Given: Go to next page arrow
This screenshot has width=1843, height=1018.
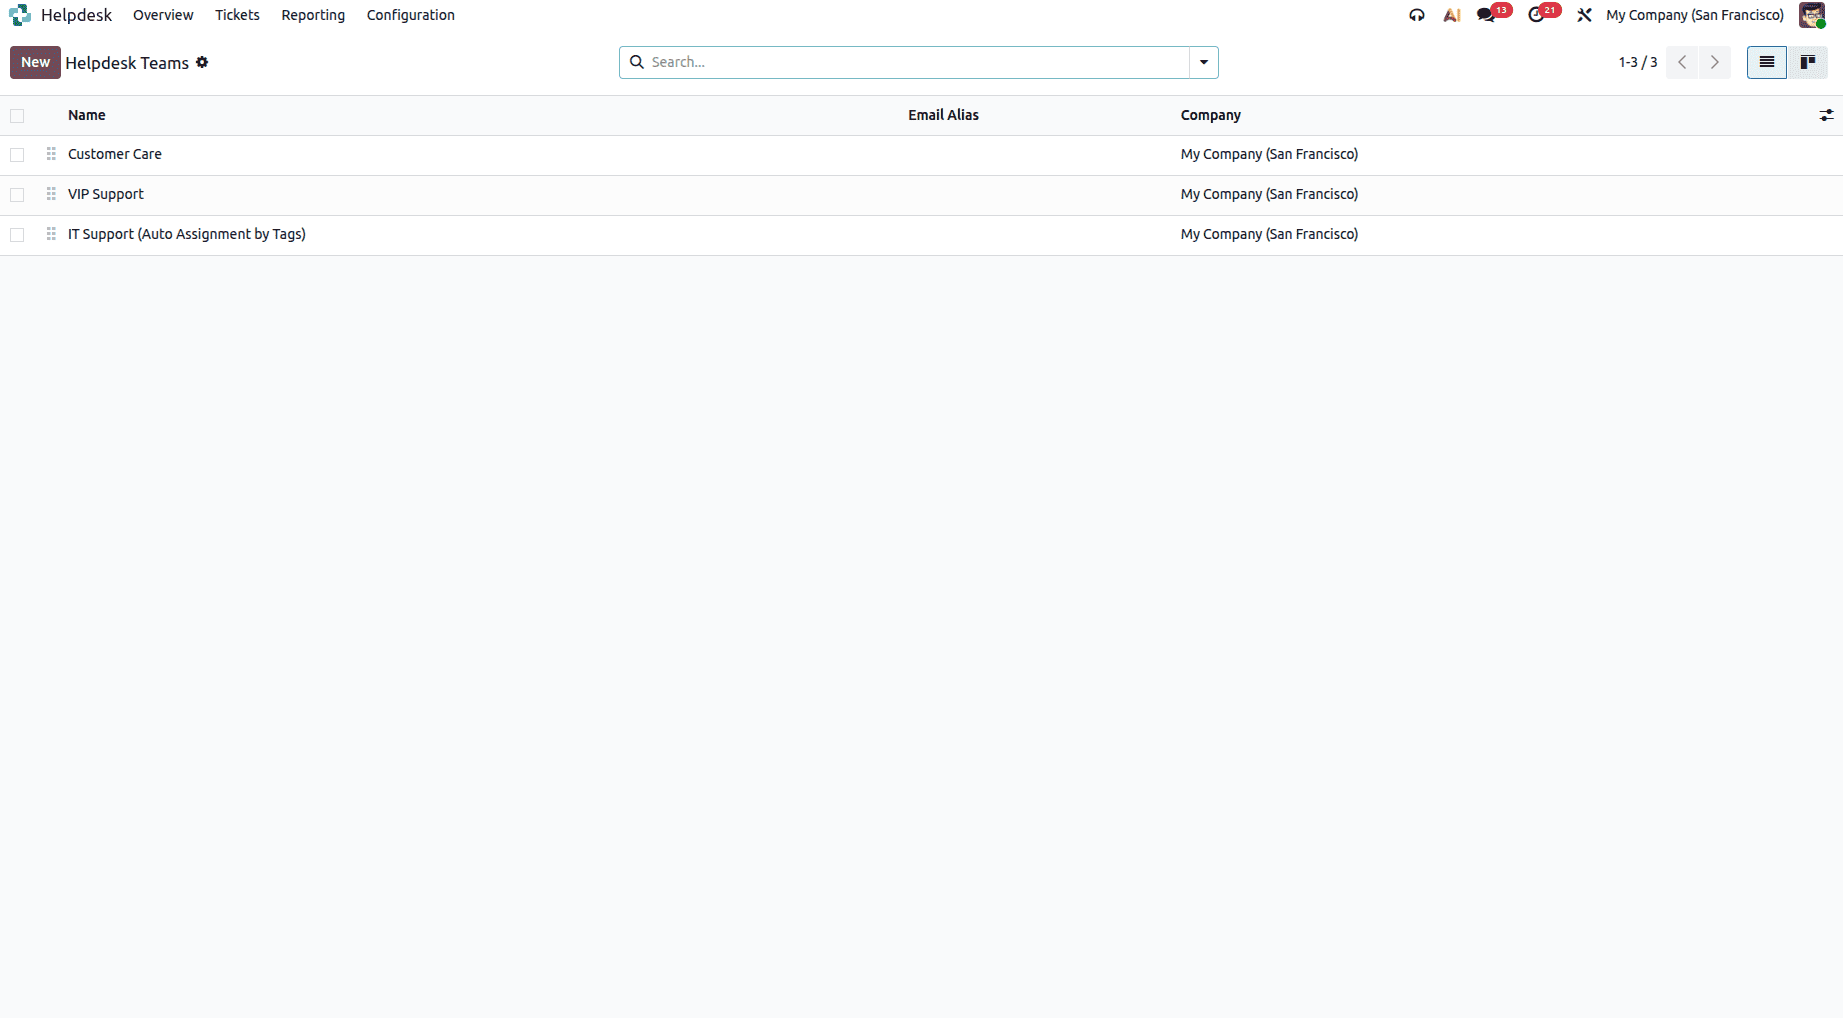Looking at the screenshot, I should (1714, 62).
